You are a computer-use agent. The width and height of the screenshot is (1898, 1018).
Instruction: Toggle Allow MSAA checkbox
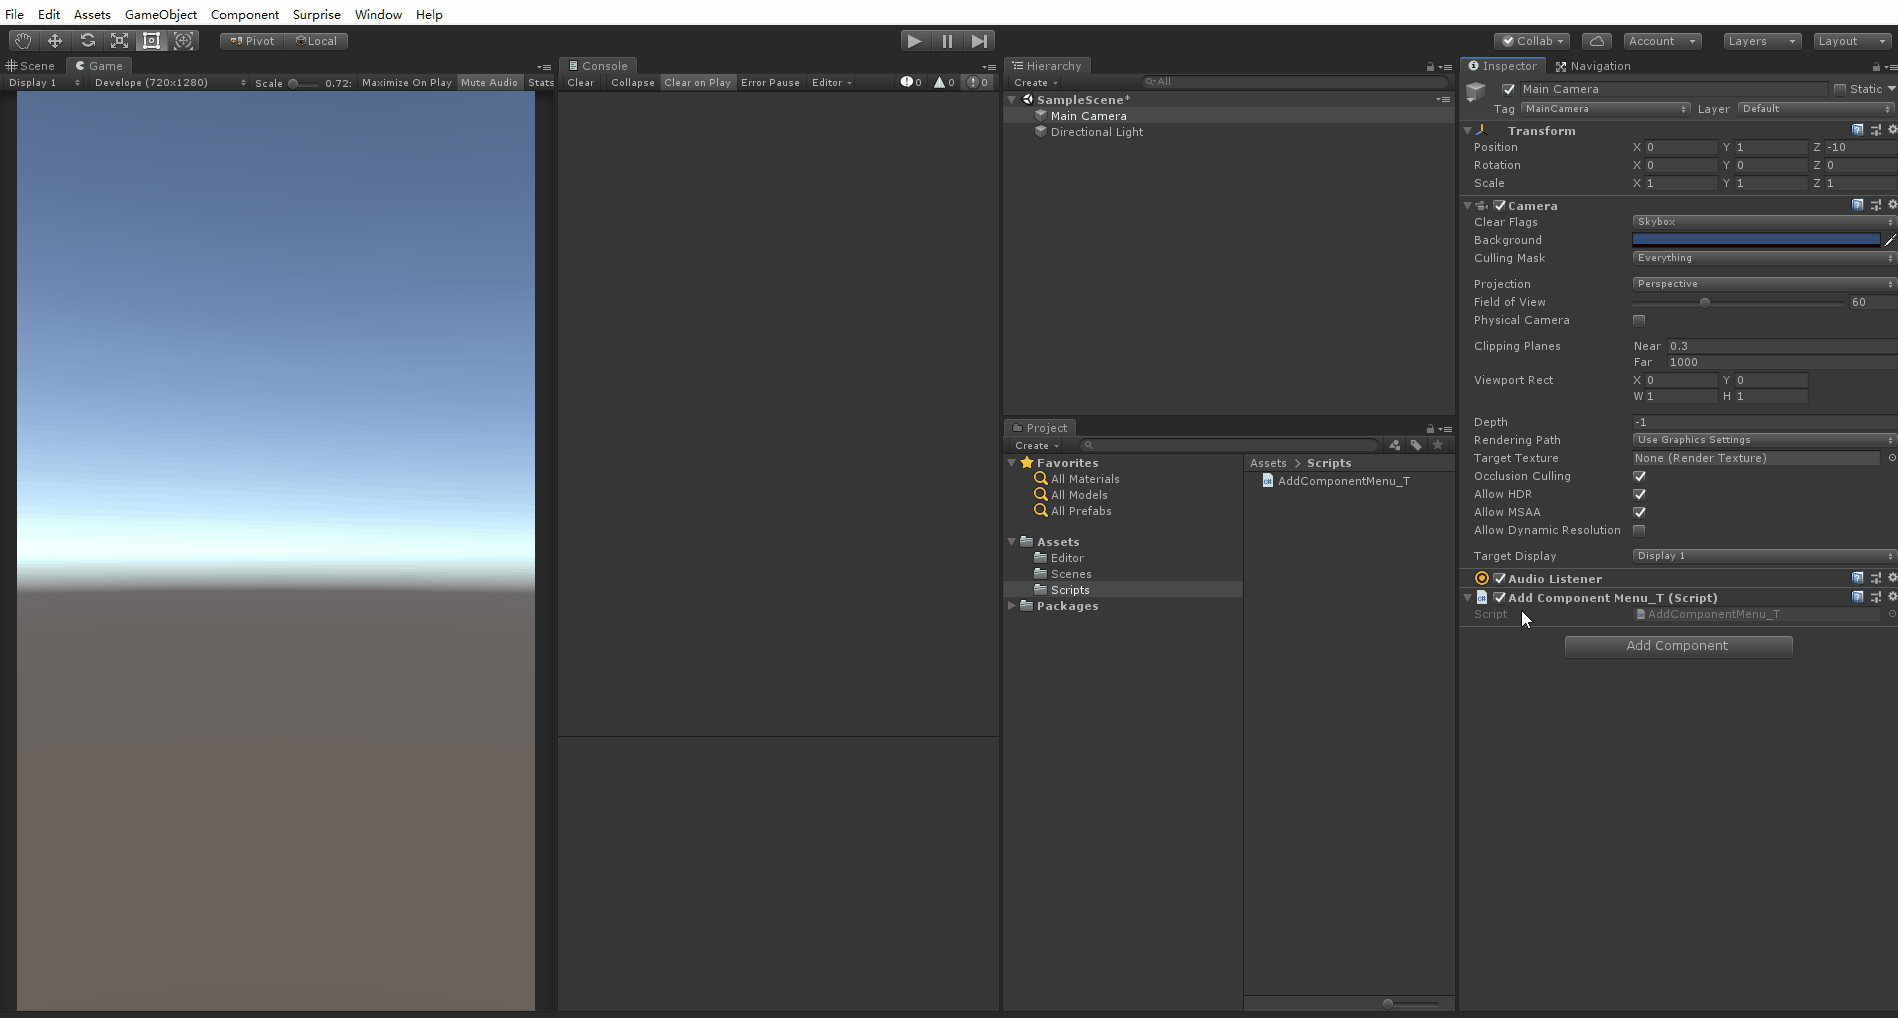point(1639,512)
